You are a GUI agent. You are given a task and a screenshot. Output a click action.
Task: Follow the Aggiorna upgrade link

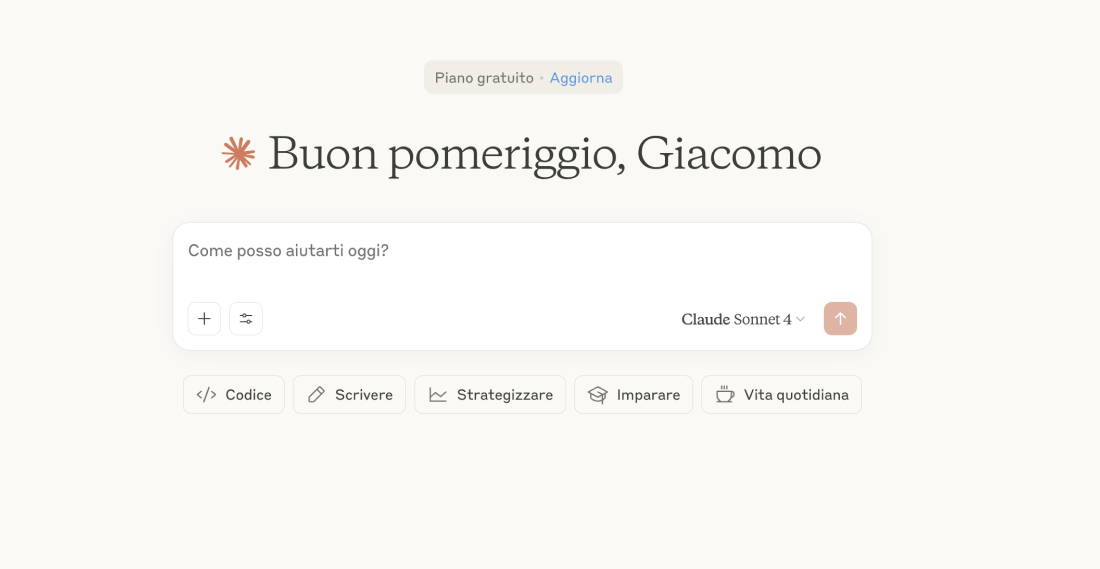pyautogui.click(x=581, y=78)
